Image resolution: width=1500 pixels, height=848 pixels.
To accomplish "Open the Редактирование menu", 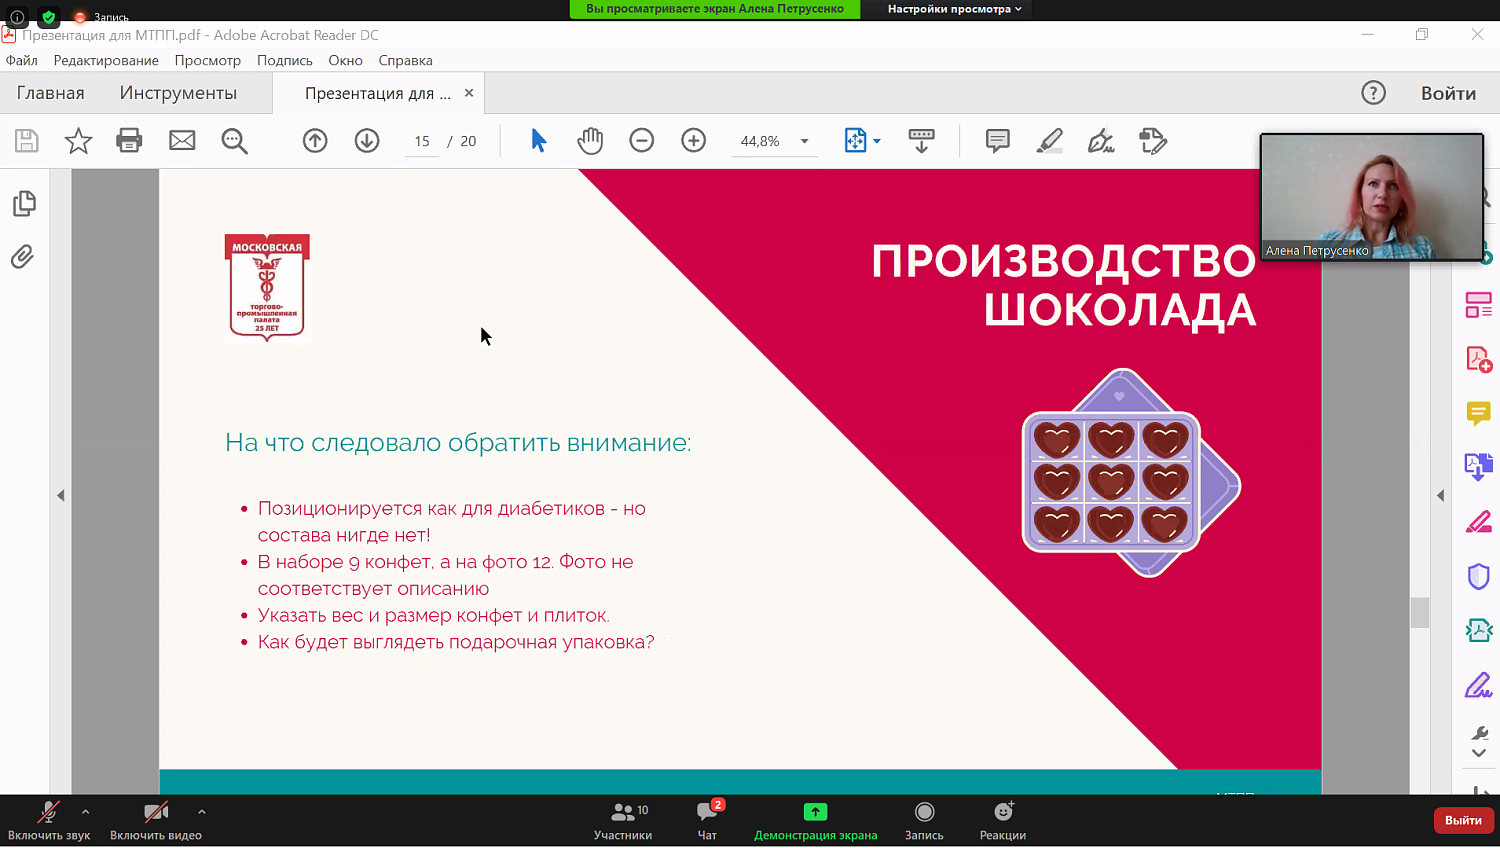I will 106,60.
